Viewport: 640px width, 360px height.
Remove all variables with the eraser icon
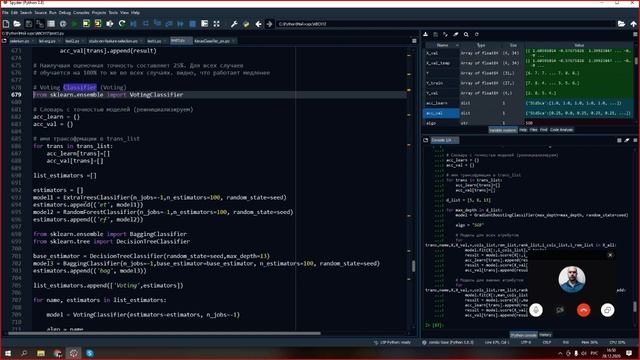[456, 35]
